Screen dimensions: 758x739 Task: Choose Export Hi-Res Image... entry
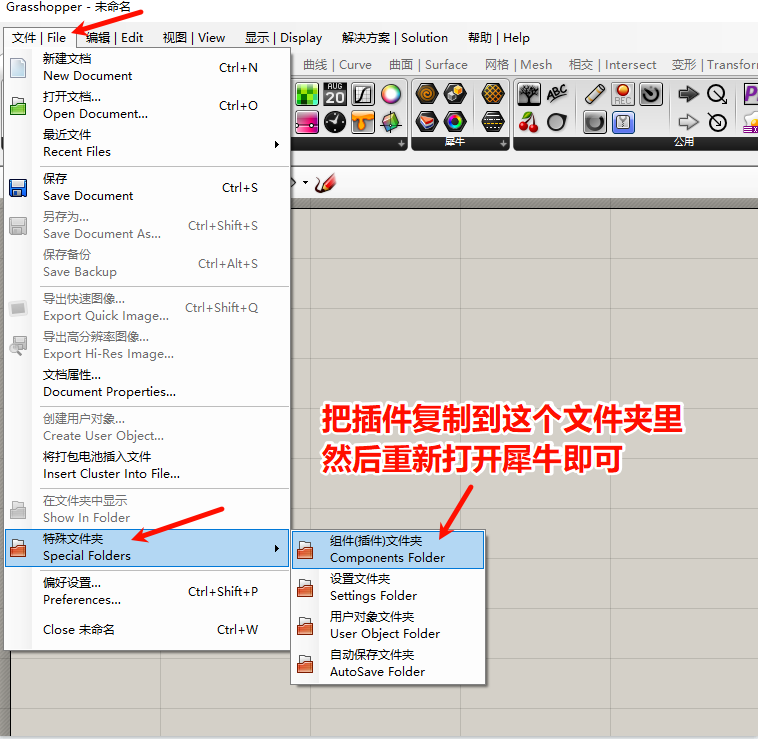point(148,345)
